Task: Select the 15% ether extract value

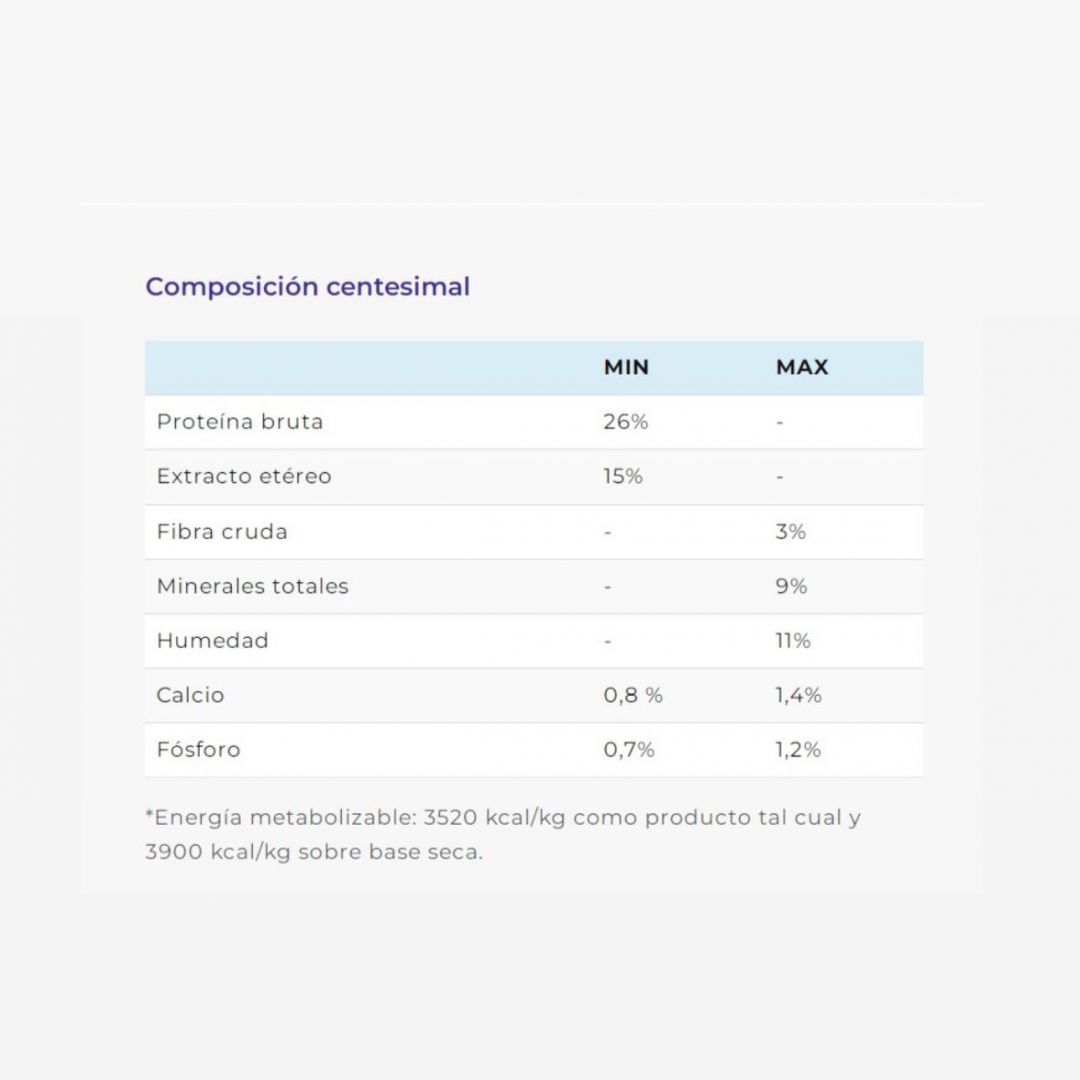Action: (x=623, y=477)
